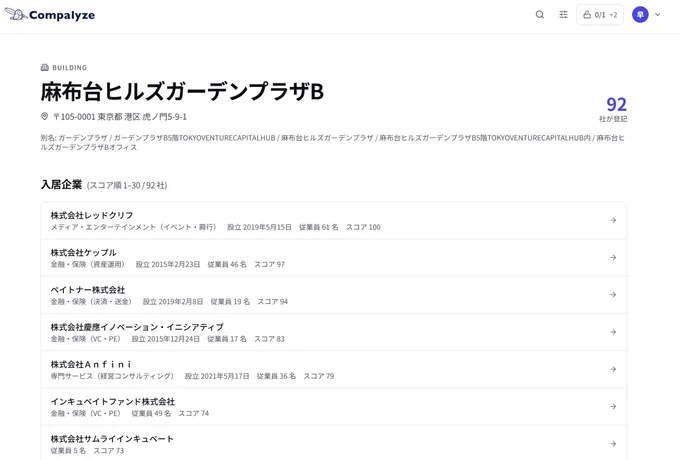Screen dimensions: 680x460
Task: Click the building icon beside BUILDING label
Action: coord(45,68)
